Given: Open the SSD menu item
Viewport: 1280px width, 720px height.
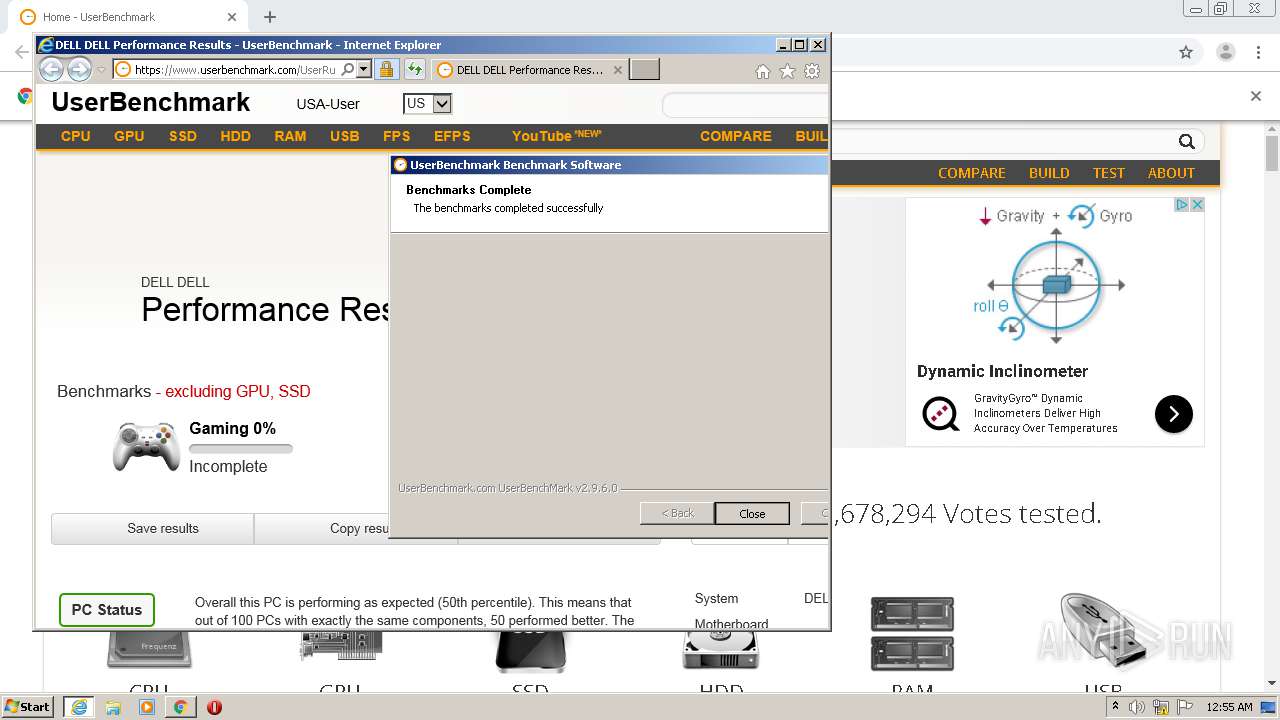Looking at the screenshot, I should [x=183, y=136].
